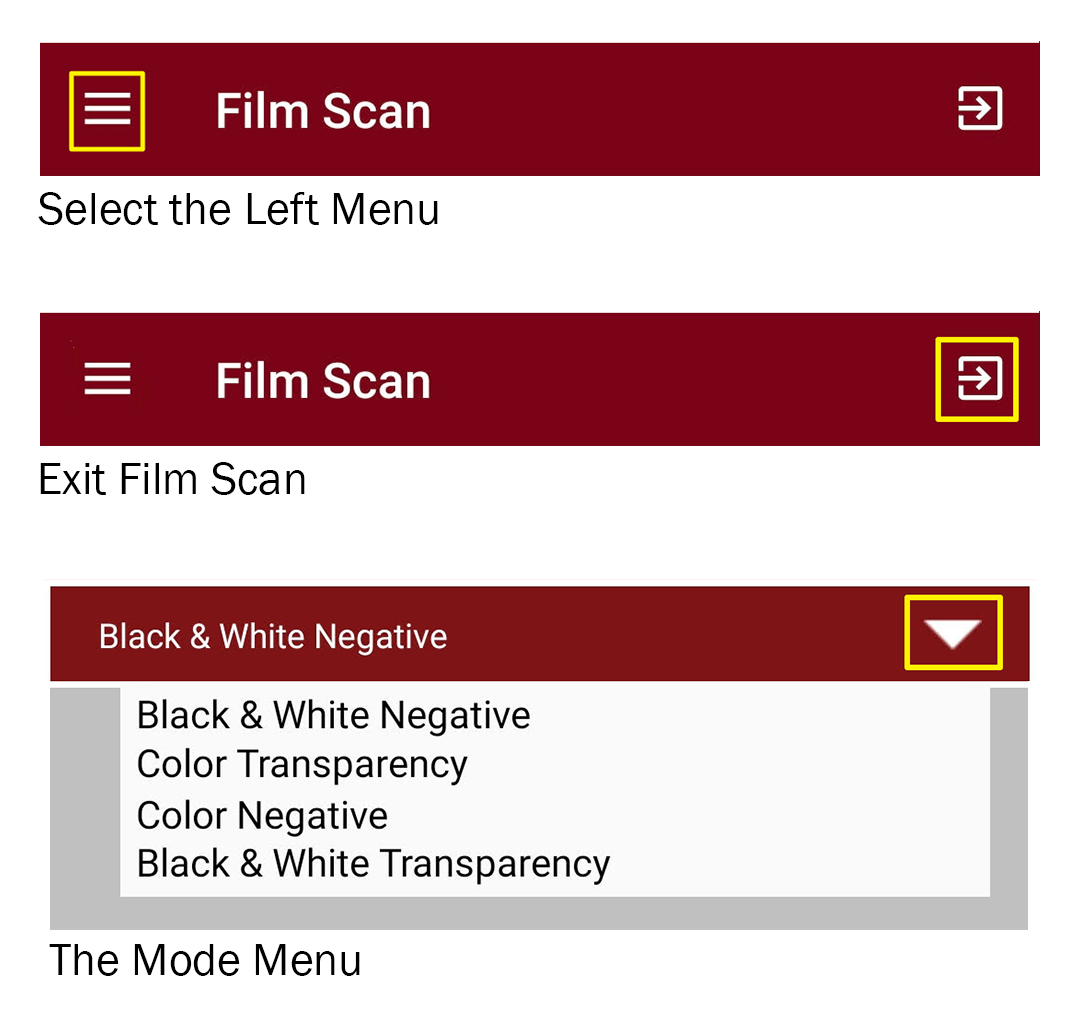This screenshot has width=1080, height=1036.
Task: Click the Film Scan title in top bar
Action: tap(323, 110)
